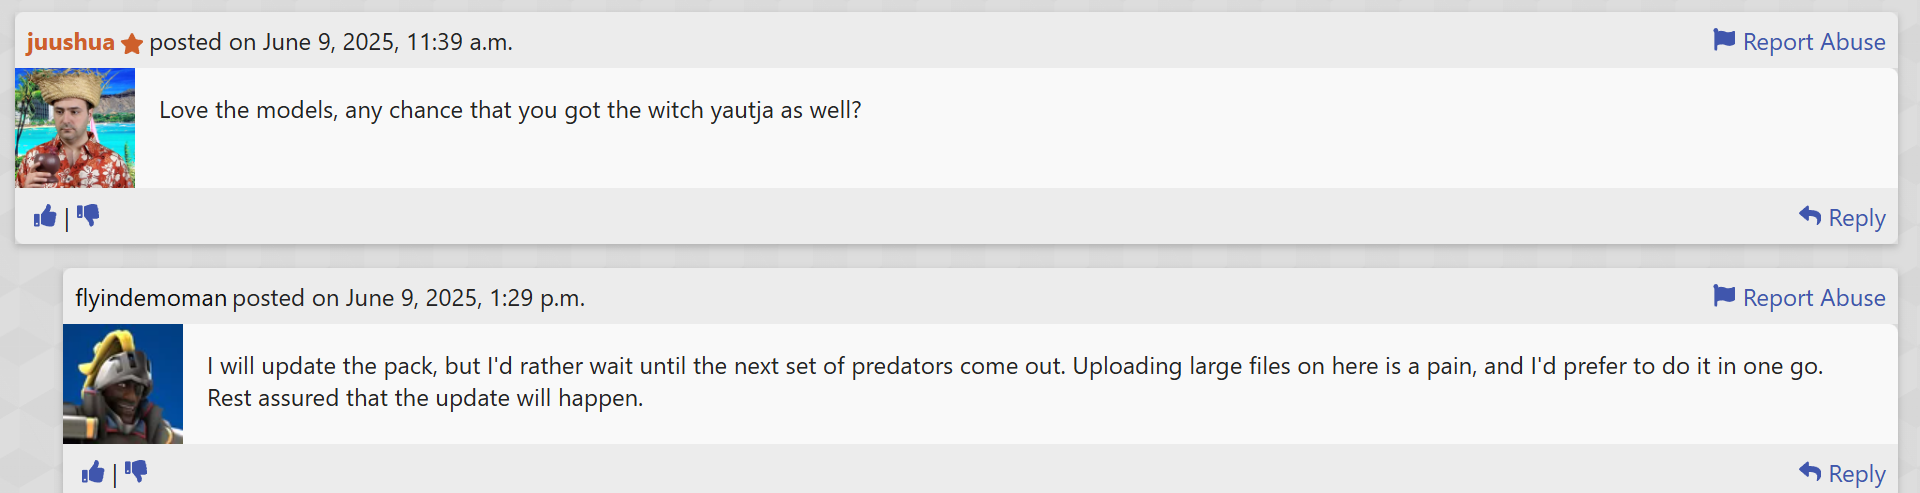The image size is (1920, 493).
Task: Upvote juushua's comment with thumbs up
Action: (x=45, y=216)
